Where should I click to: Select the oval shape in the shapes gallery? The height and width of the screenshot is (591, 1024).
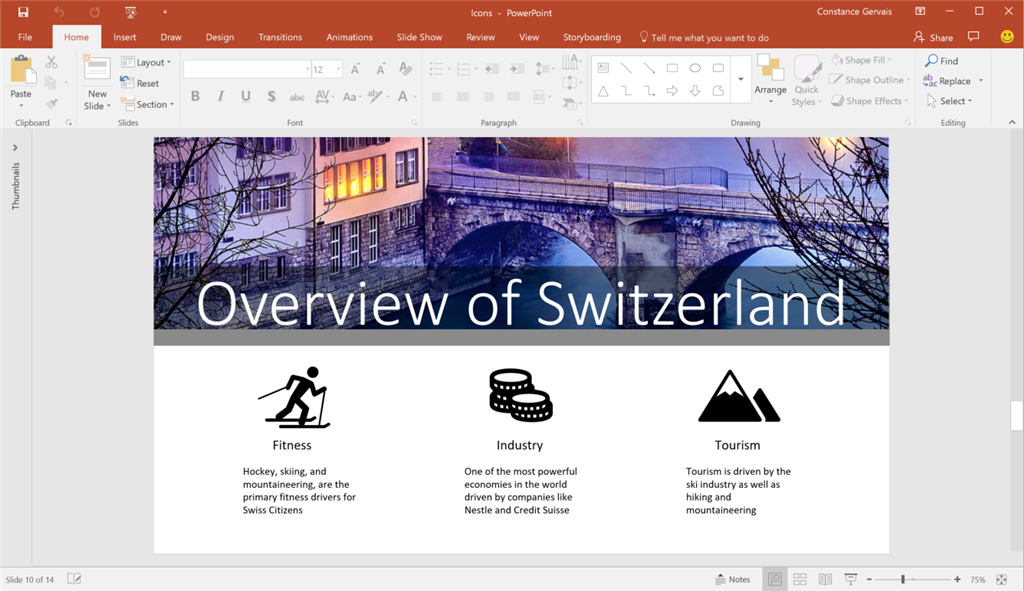(694, 68)
